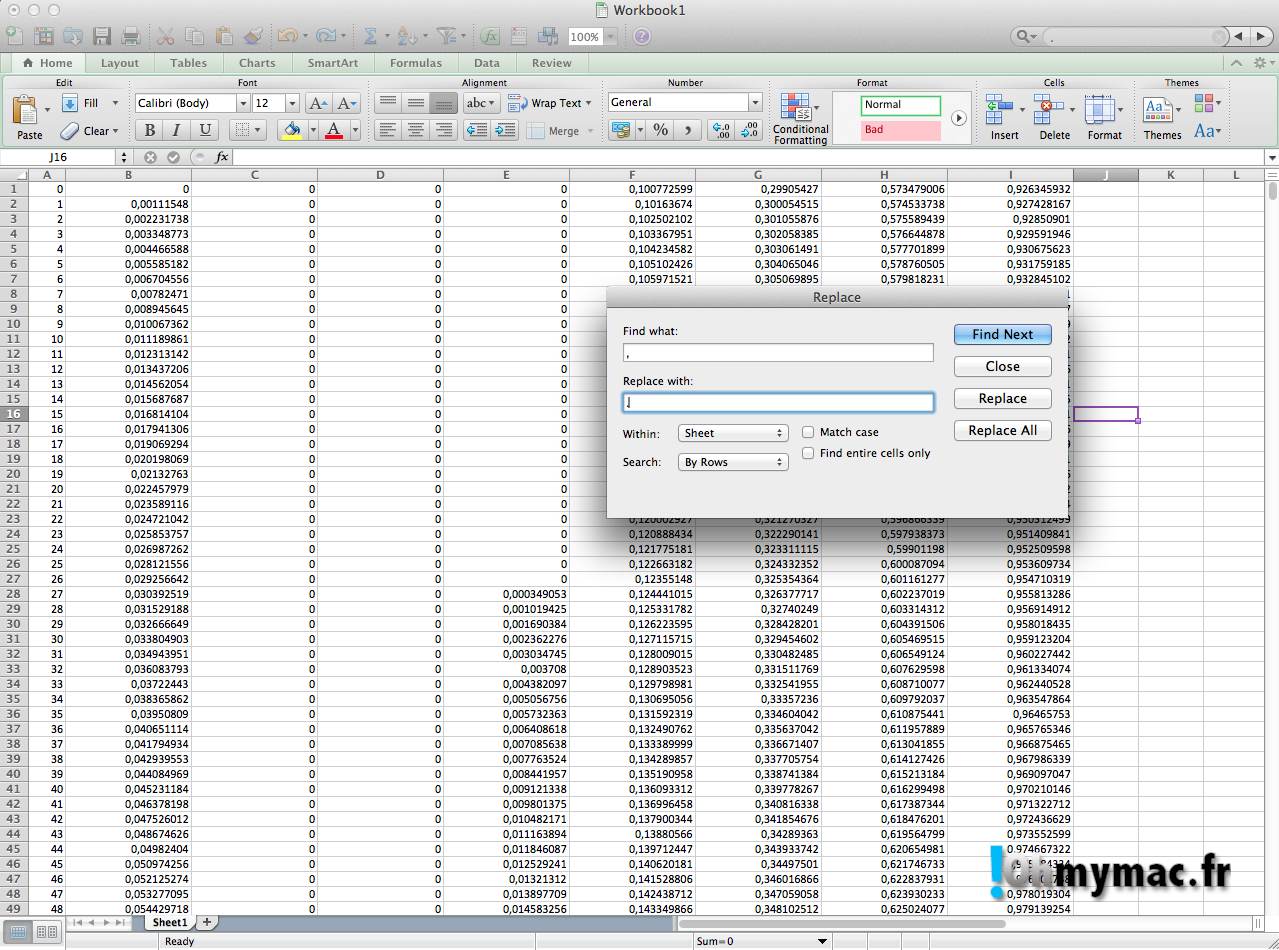Switch to Page Layout view in status bar
The image size is (1279, 950).
[x=46, y=932]
